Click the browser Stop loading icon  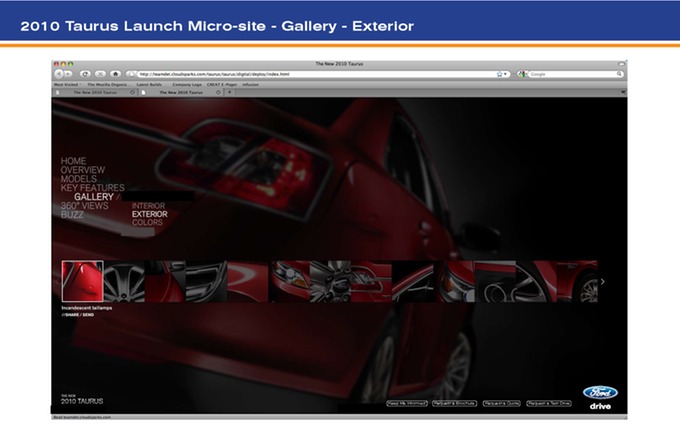100,74
